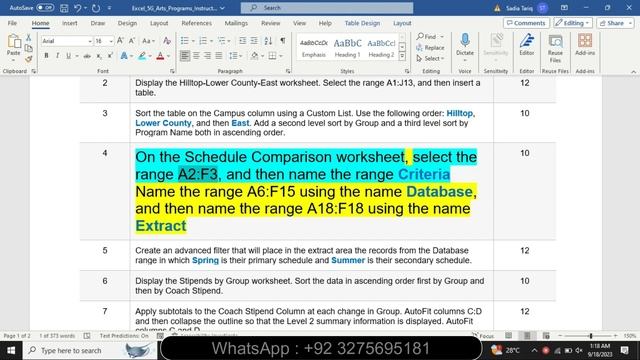Align text to the right

coord(207,56)
